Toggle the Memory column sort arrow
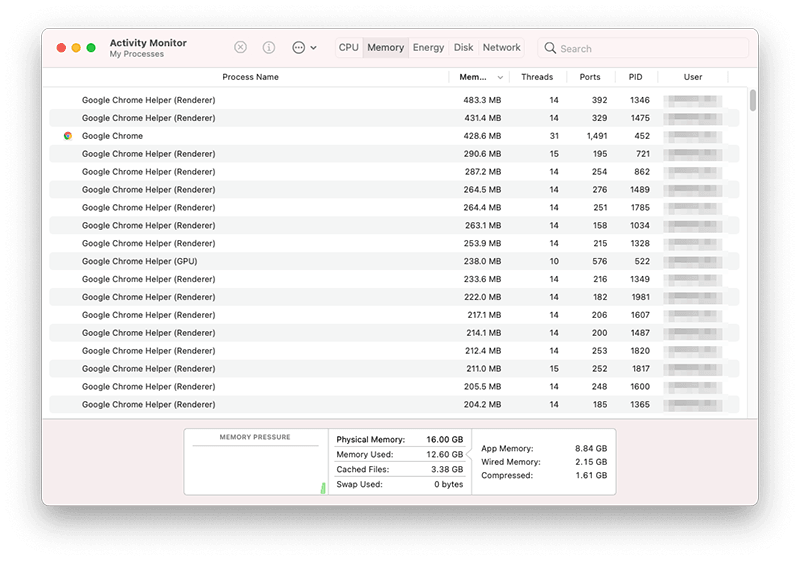Screen dimensions: 800x561 tap(500, 78)
